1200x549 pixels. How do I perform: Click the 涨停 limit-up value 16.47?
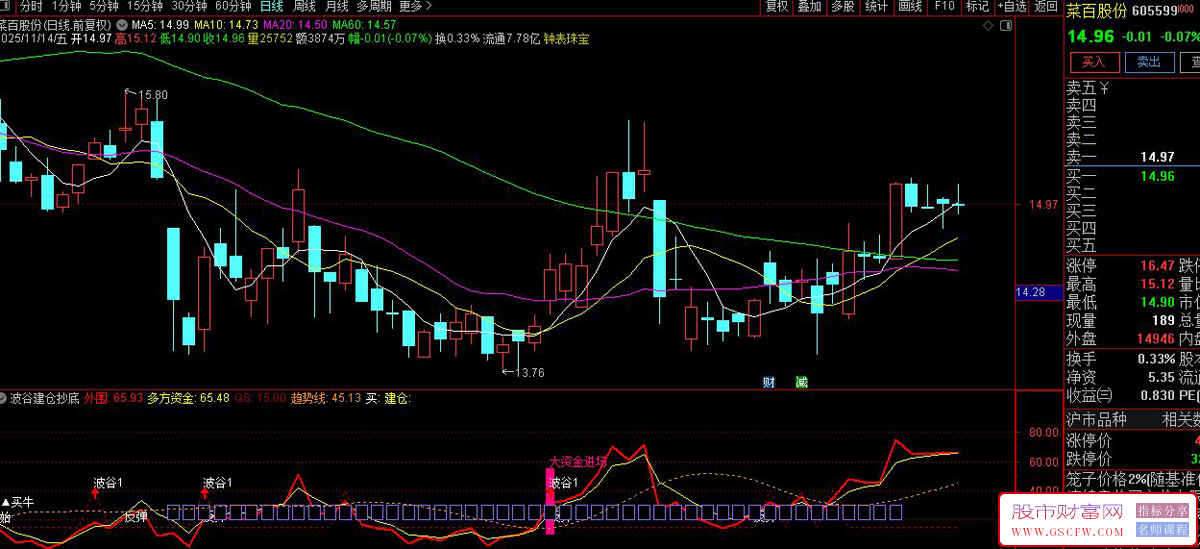click(x=1159, y=265)
